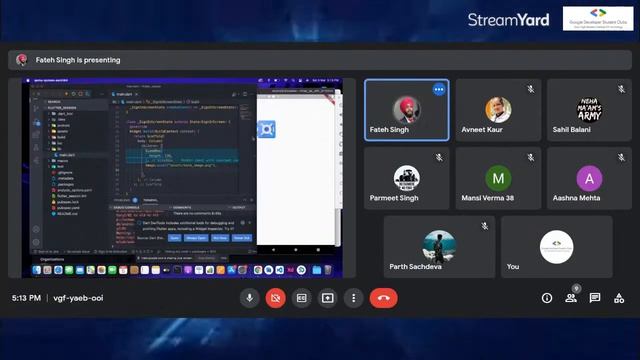Turn on the camera button
640x360 pixels.
[x=276, y=298]
